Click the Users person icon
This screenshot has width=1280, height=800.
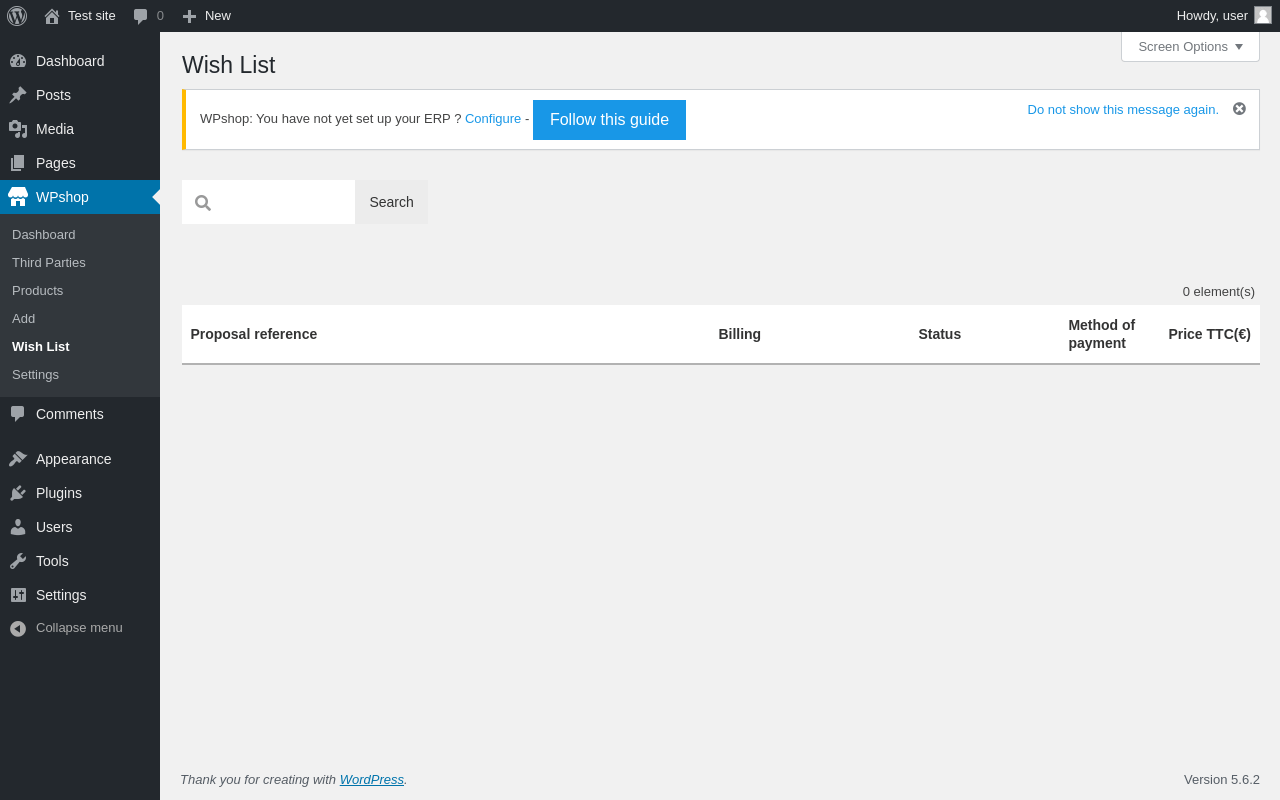(x=18, y=527)
